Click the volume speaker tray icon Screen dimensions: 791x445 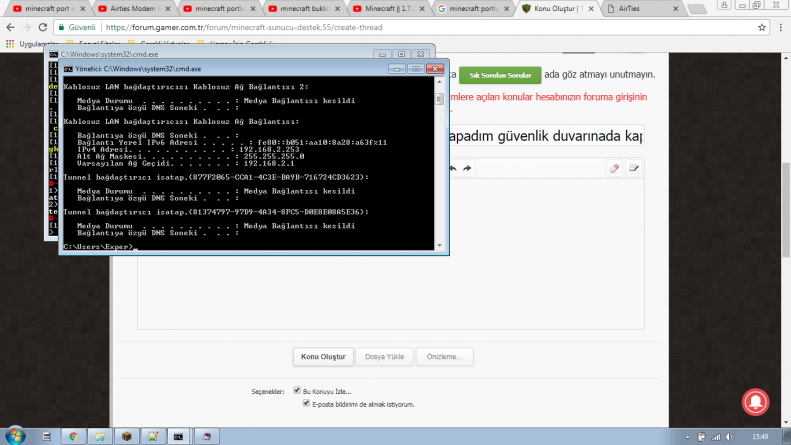pyautogui.click(x=730, y=437)
